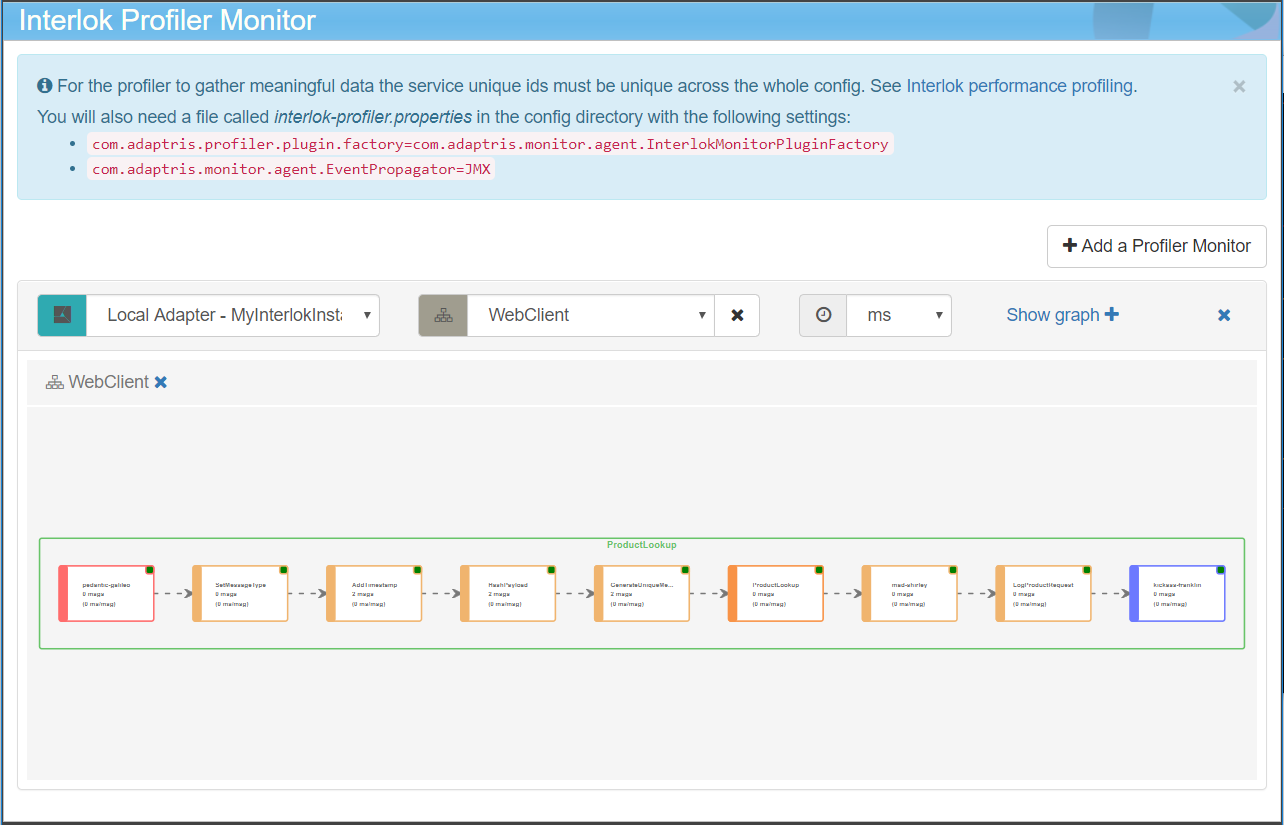Click green status square on HashPayload node

point(552,570)
